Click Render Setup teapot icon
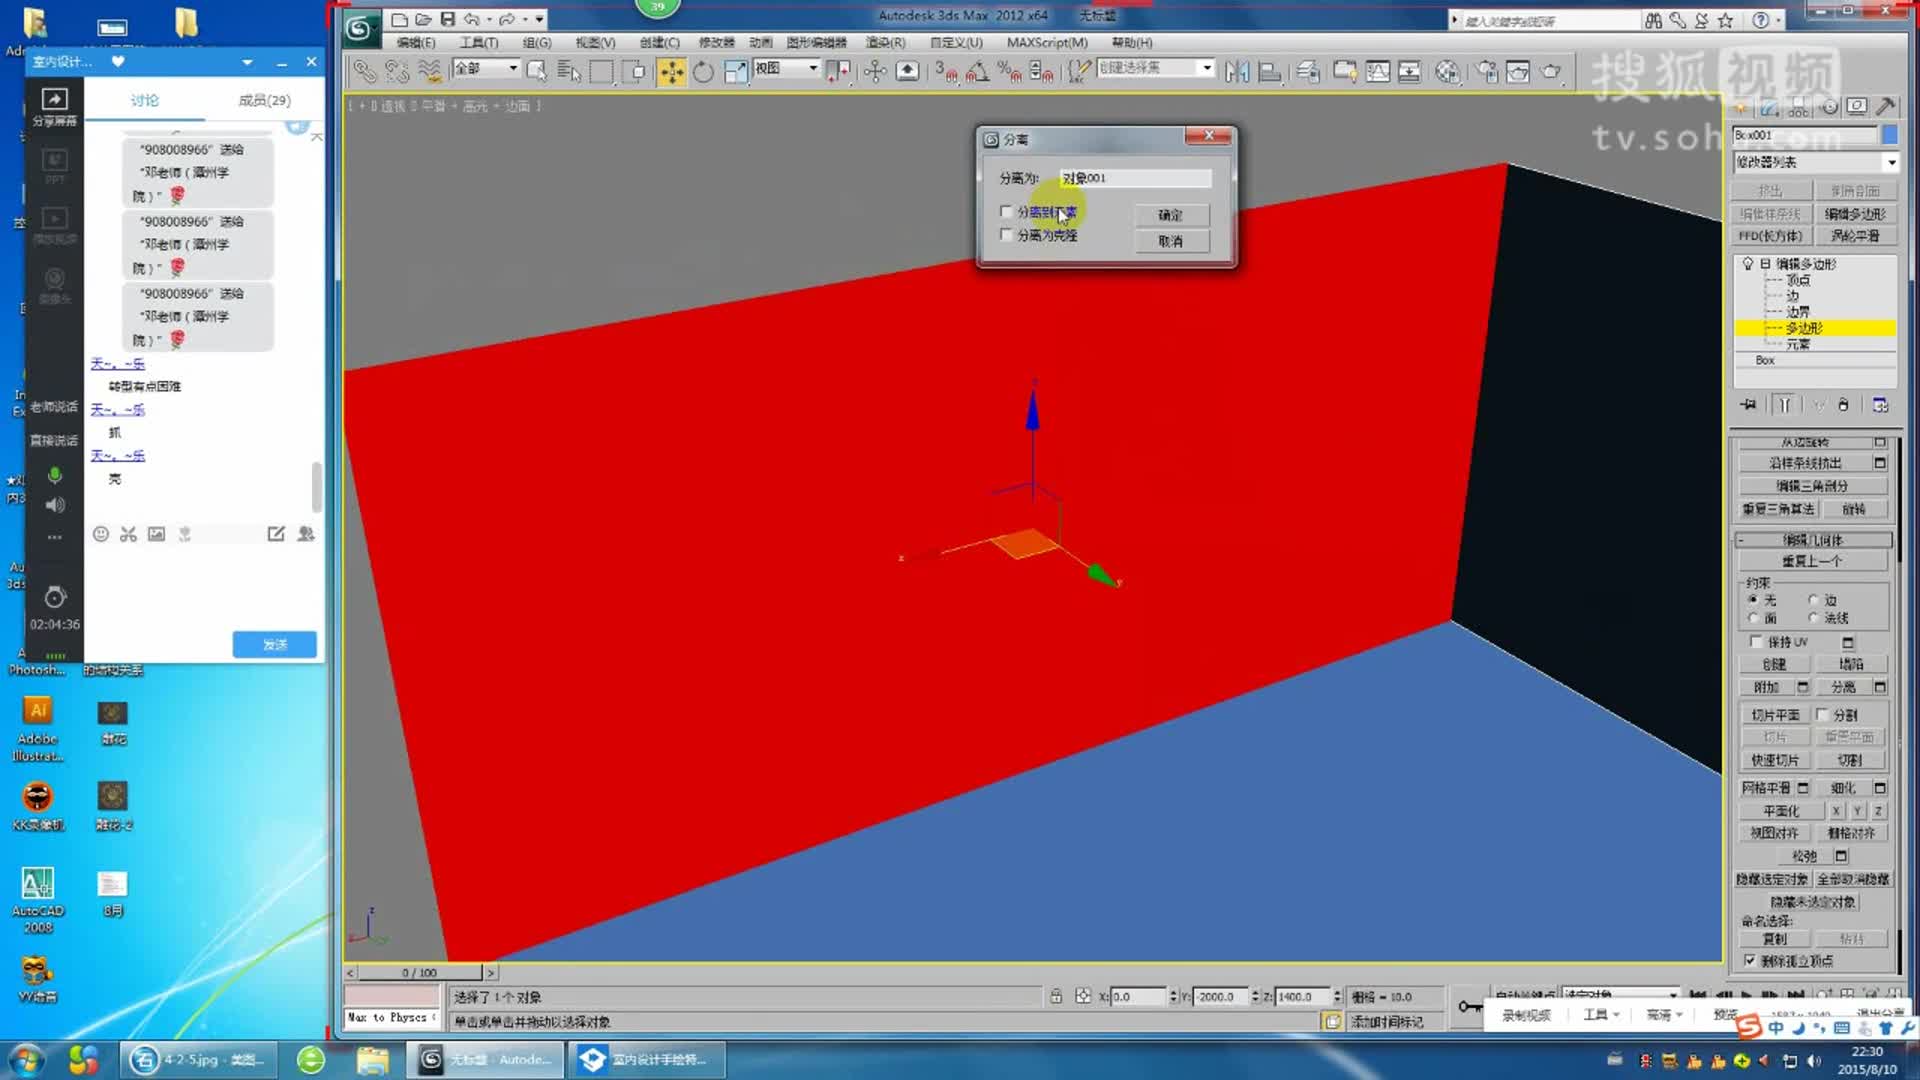 1487,71
